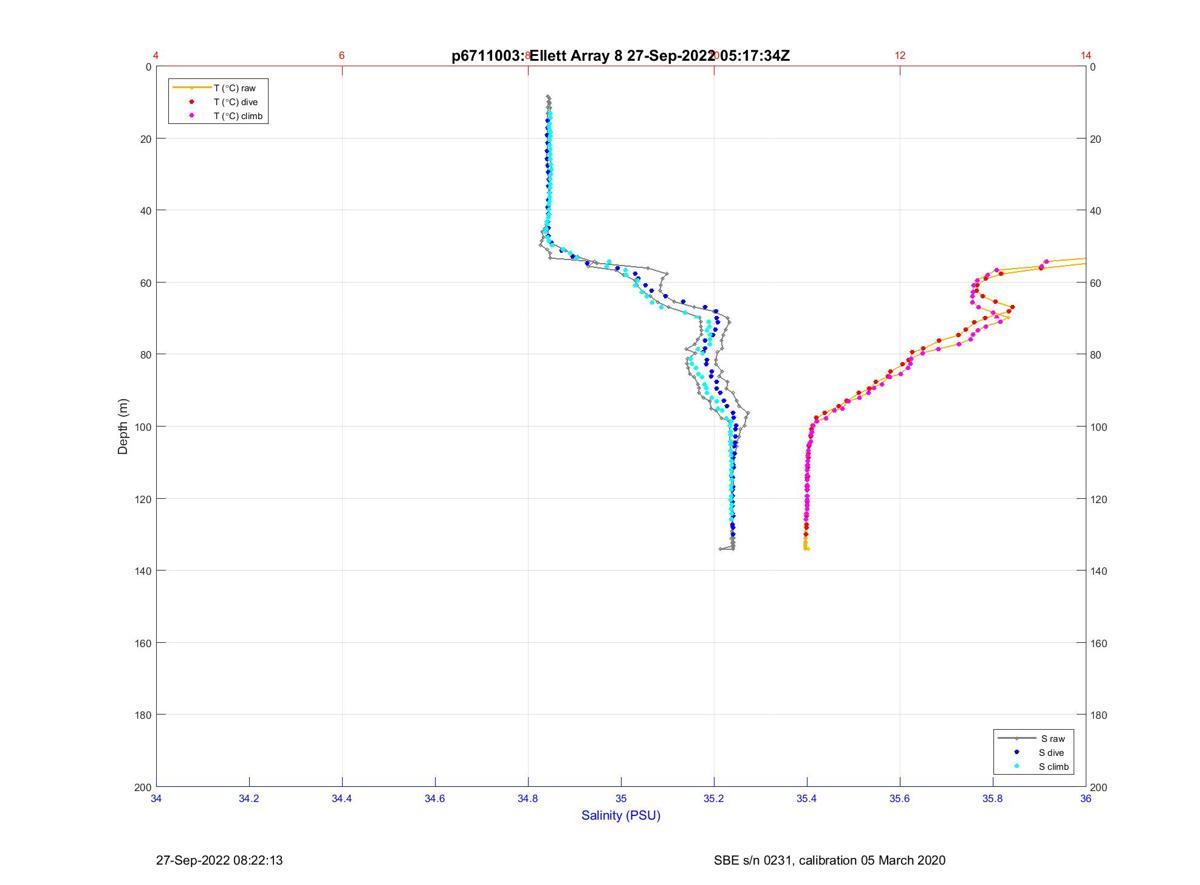The image size is (1200, 885).
Task: Click left depth tick label 100
Action: (x=142, y=427)
